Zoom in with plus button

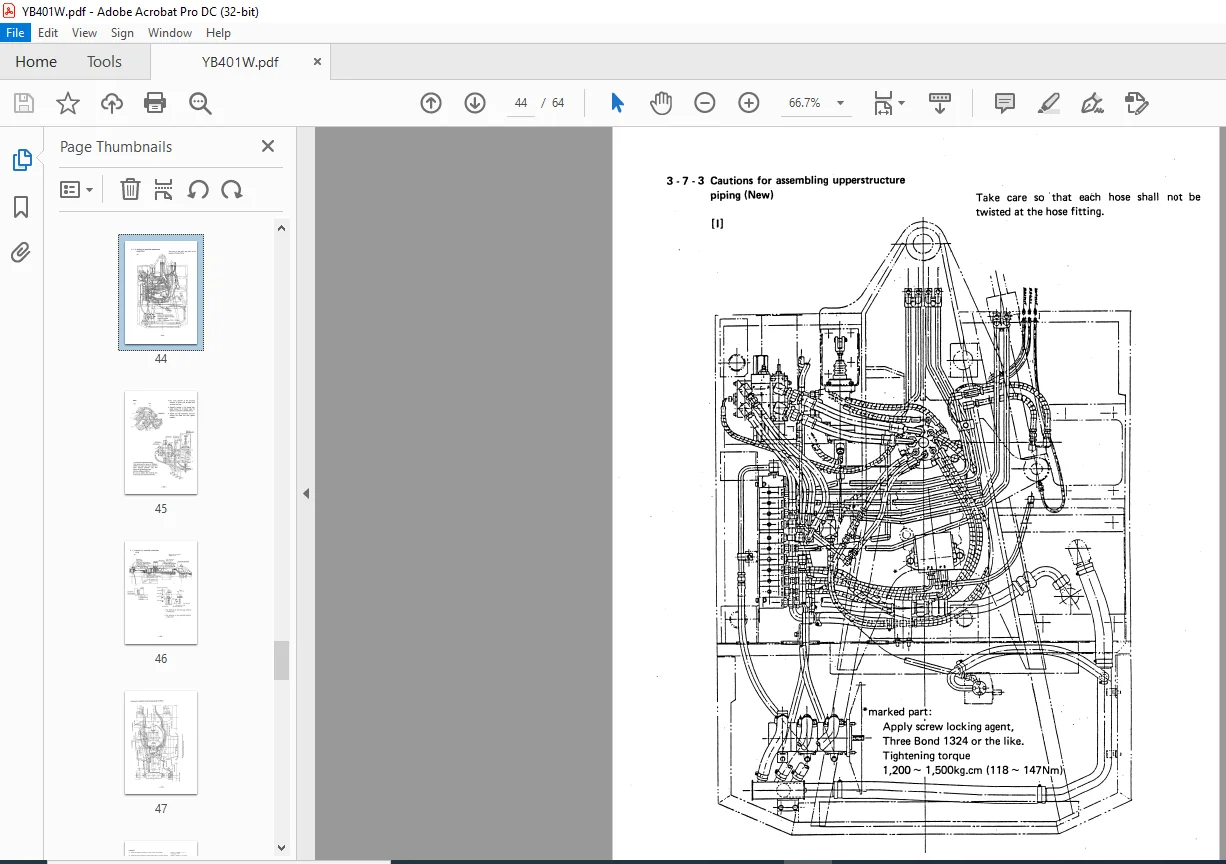[x=749, y=103]
